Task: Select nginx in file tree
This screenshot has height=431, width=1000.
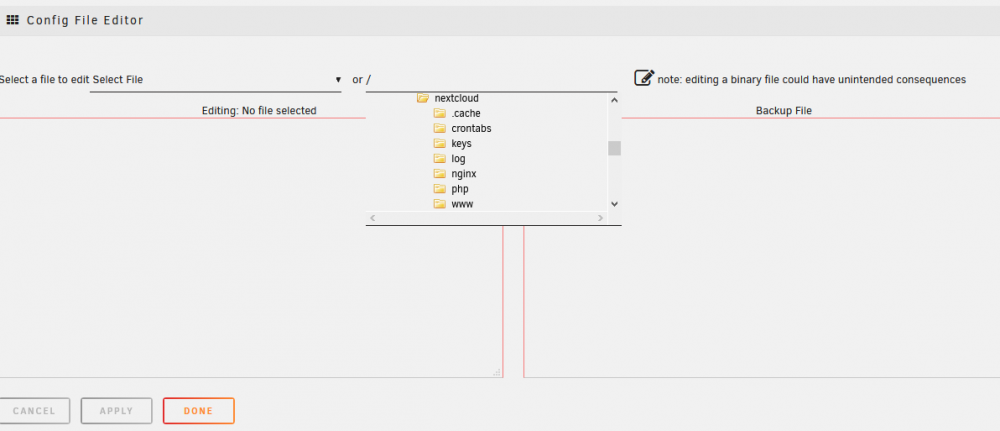Action: click(x=464, y=173)
